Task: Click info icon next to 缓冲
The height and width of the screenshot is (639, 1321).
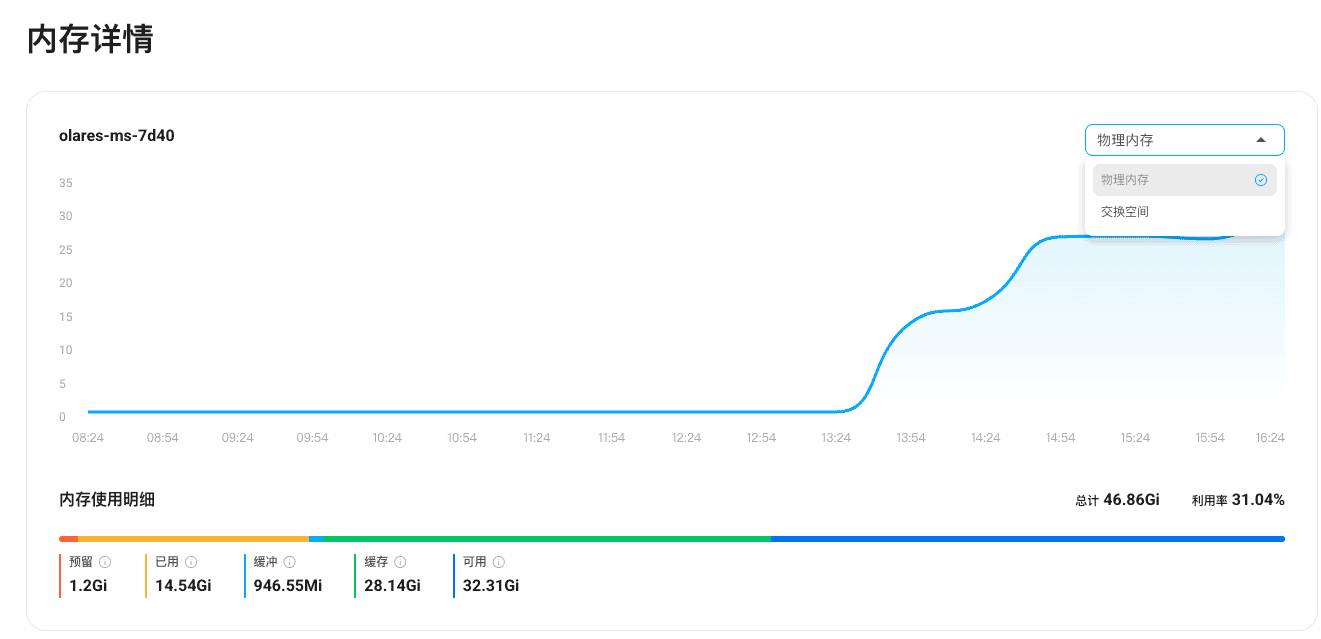Action: (x=290, y=562)
